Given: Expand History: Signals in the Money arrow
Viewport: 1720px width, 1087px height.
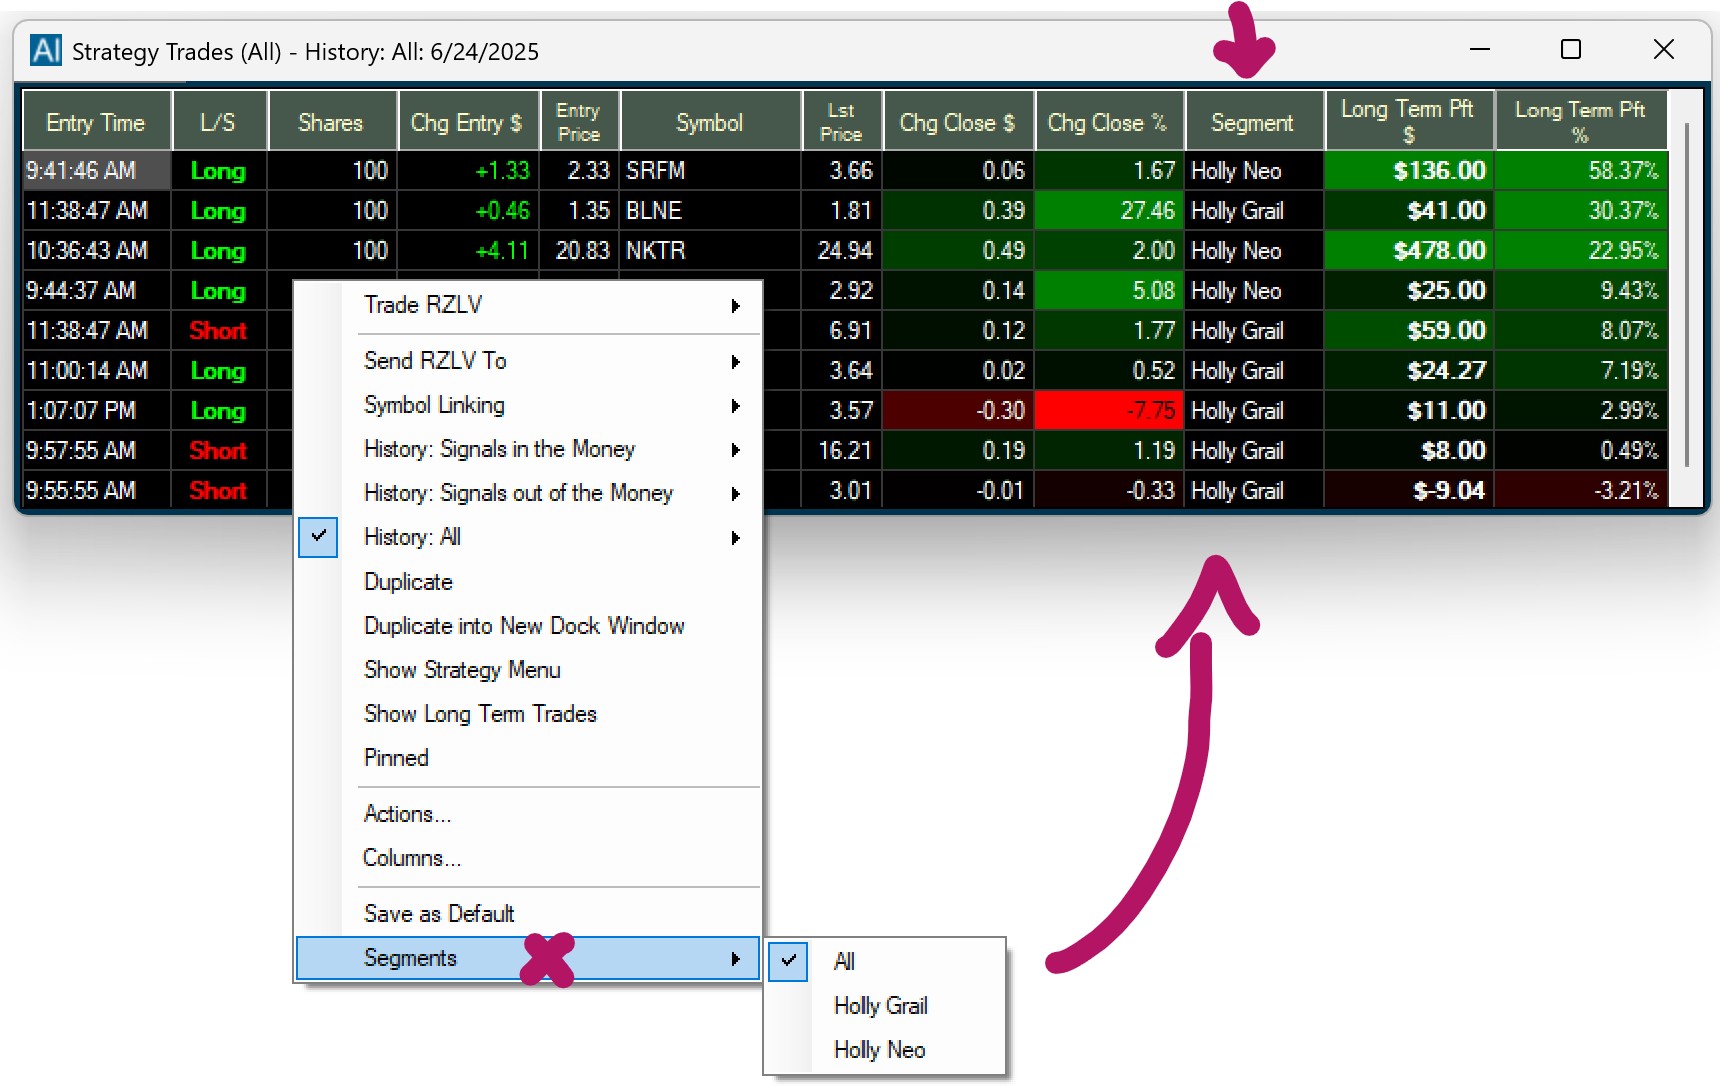Looking at the screenshot, I should [736, 449].
